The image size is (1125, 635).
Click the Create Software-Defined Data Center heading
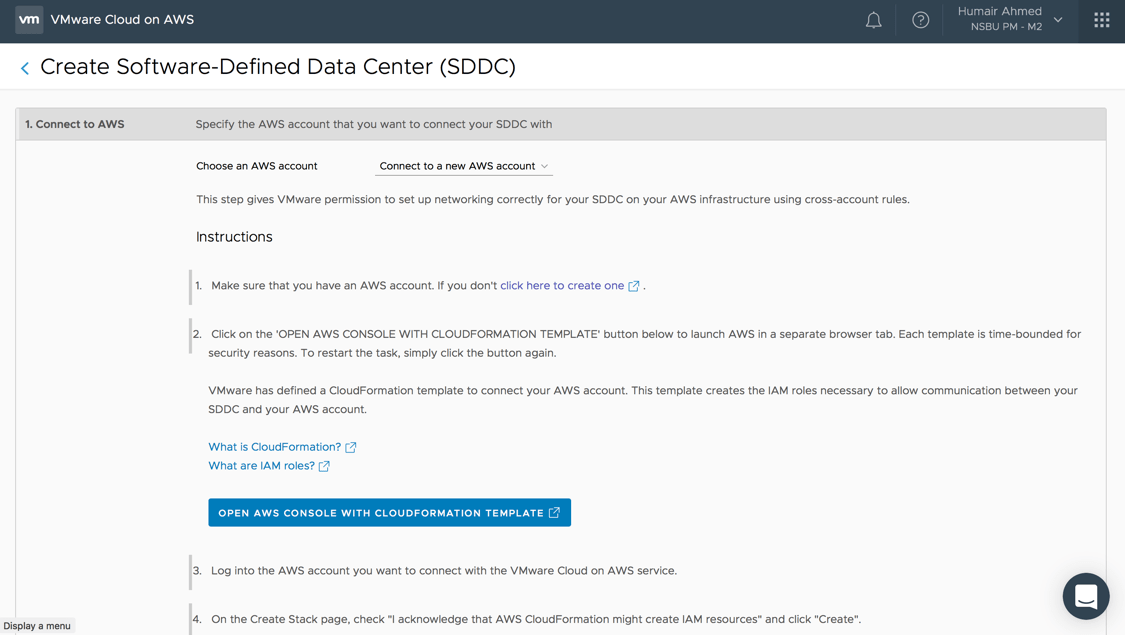[x=278, y=67]
